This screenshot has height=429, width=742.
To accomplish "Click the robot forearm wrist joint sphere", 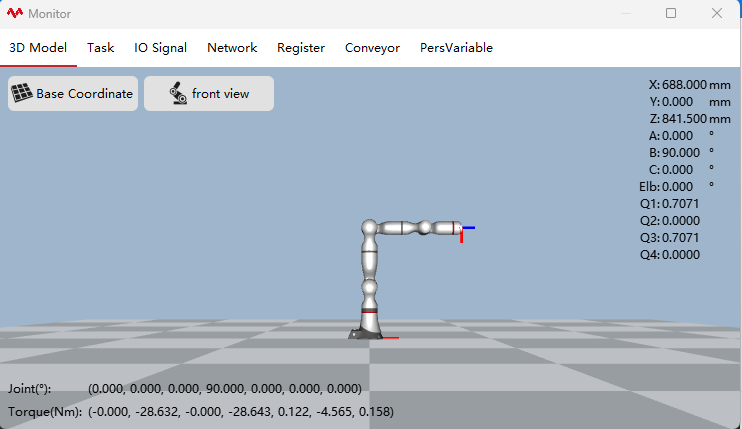I will pos(425,228).
